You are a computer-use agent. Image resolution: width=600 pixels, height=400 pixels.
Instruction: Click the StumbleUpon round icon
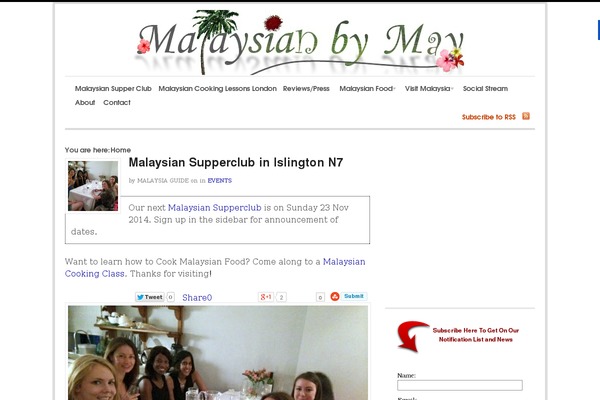coord(335,297)
